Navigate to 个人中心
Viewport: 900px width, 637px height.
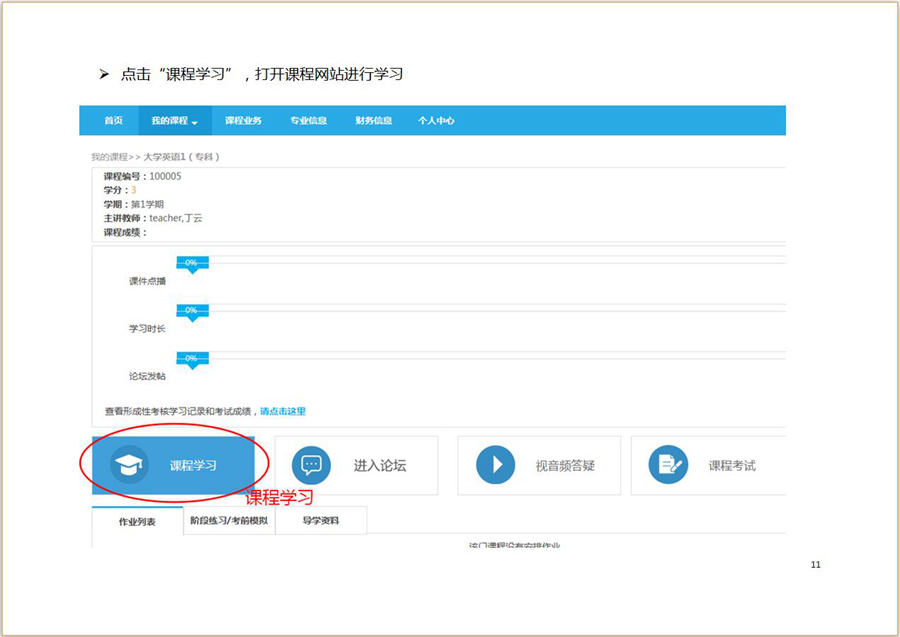[436, 121]
